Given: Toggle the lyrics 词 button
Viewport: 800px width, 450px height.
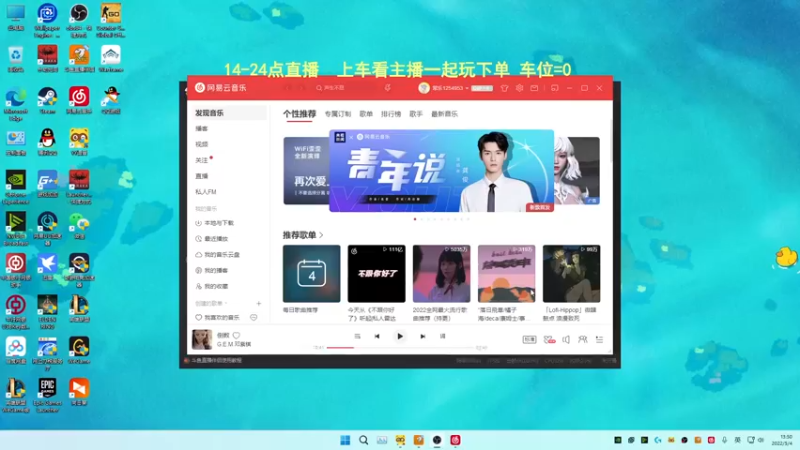Looking at the screenshot, I should pos(442,336).
